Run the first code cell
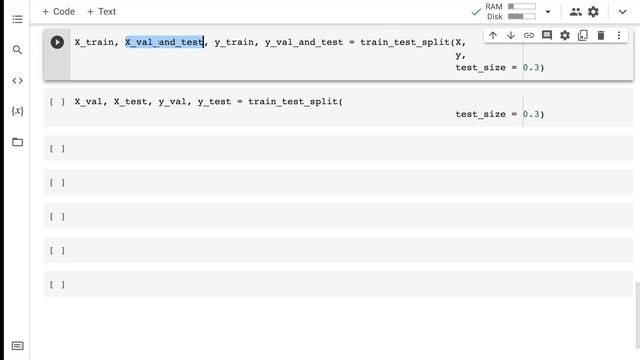The width and height of the screenshot is (640, 360). pos(57,42)
